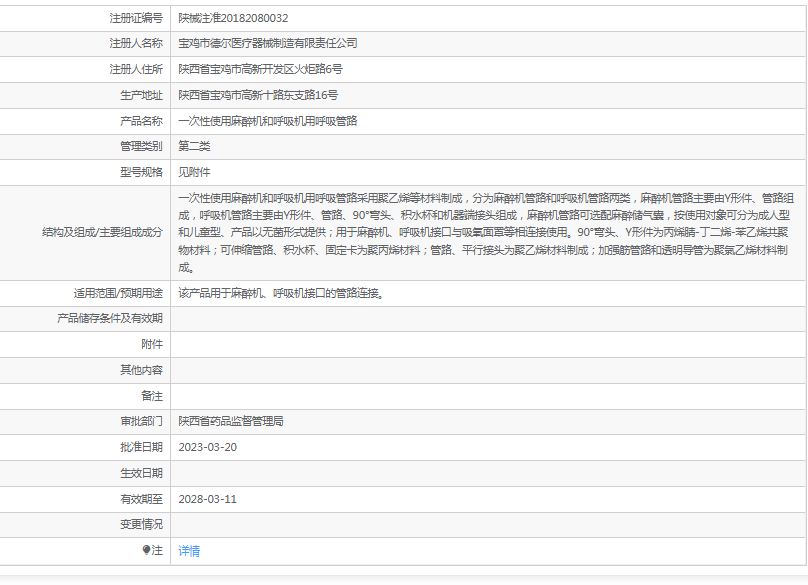808x585 pixels.
Task: Click the 注册证编号 label
Action: [136, 18]
